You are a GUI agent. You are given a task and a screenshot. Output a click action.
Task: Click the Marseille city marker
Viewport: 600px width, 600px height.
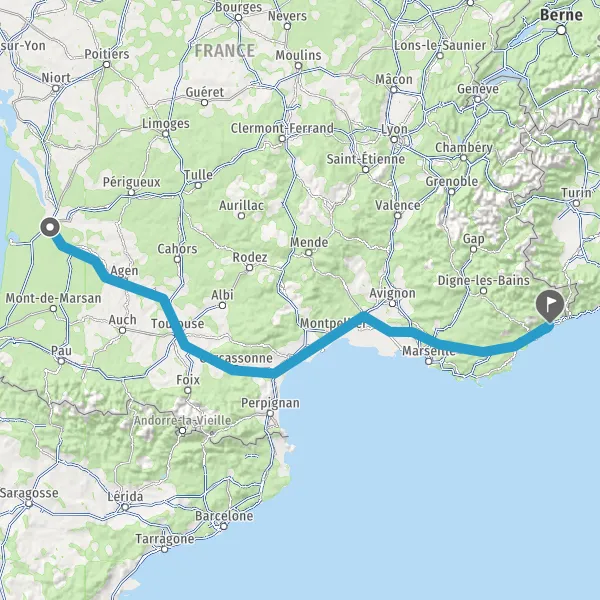tap(429, 361)
